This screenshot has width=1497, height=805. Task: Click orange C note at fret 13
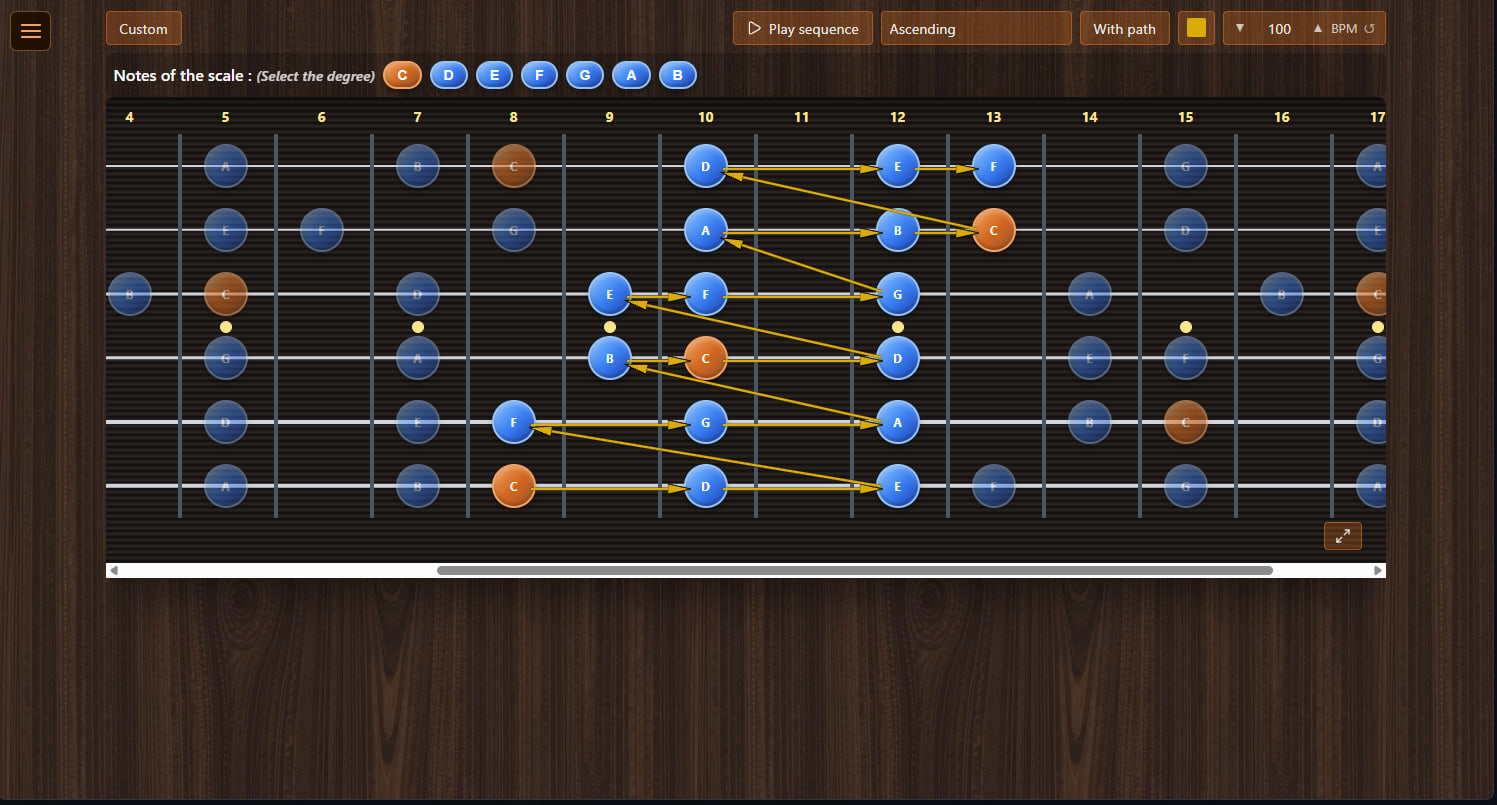(994, 230)
